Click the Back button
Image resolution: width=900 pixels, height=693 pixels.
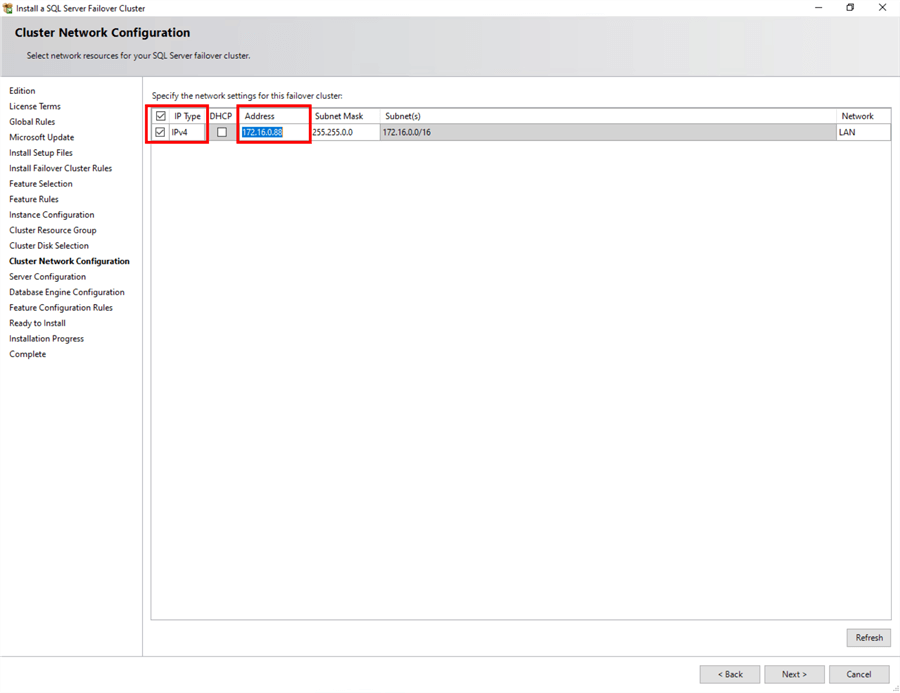[x=730, y=674]
